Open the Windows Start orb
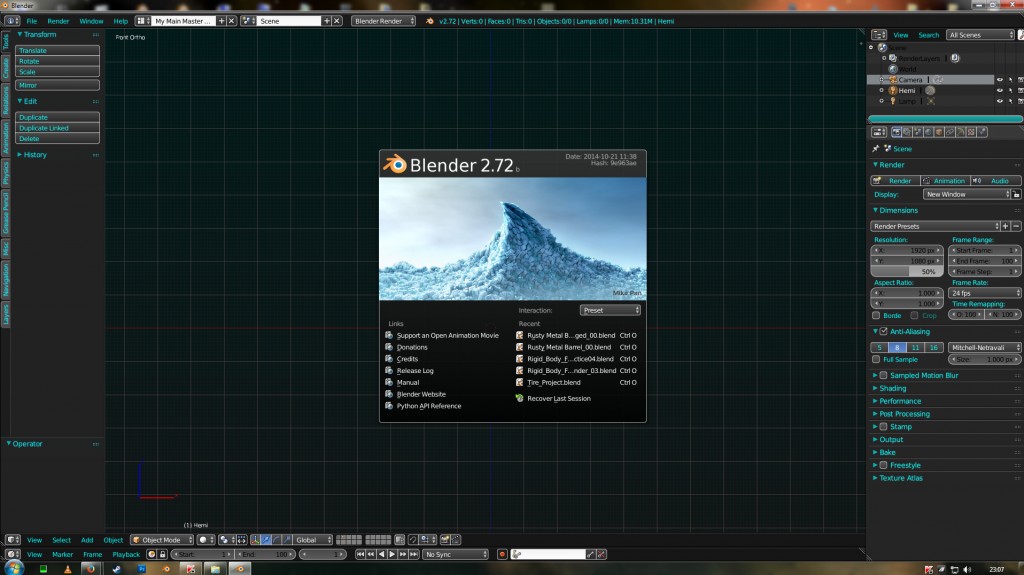The width and height of the screenshot is (1024, 575). [13, 567]
